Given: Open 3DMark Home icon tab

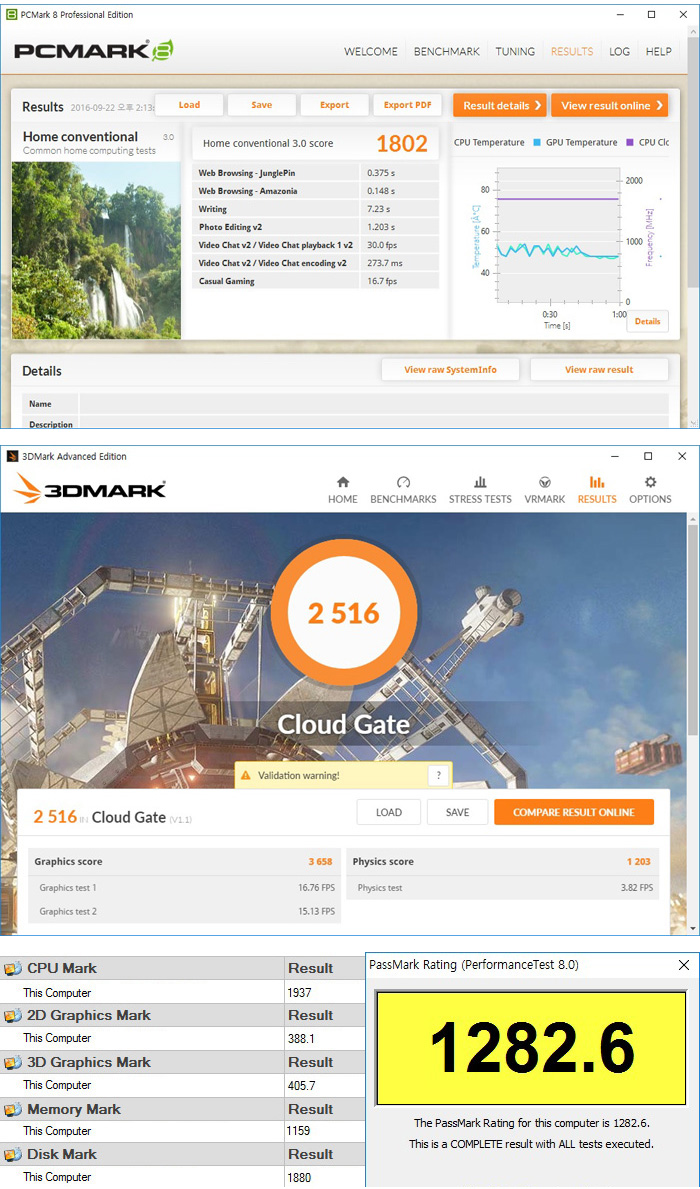Looking at the screenshot, I should point(343,482).
